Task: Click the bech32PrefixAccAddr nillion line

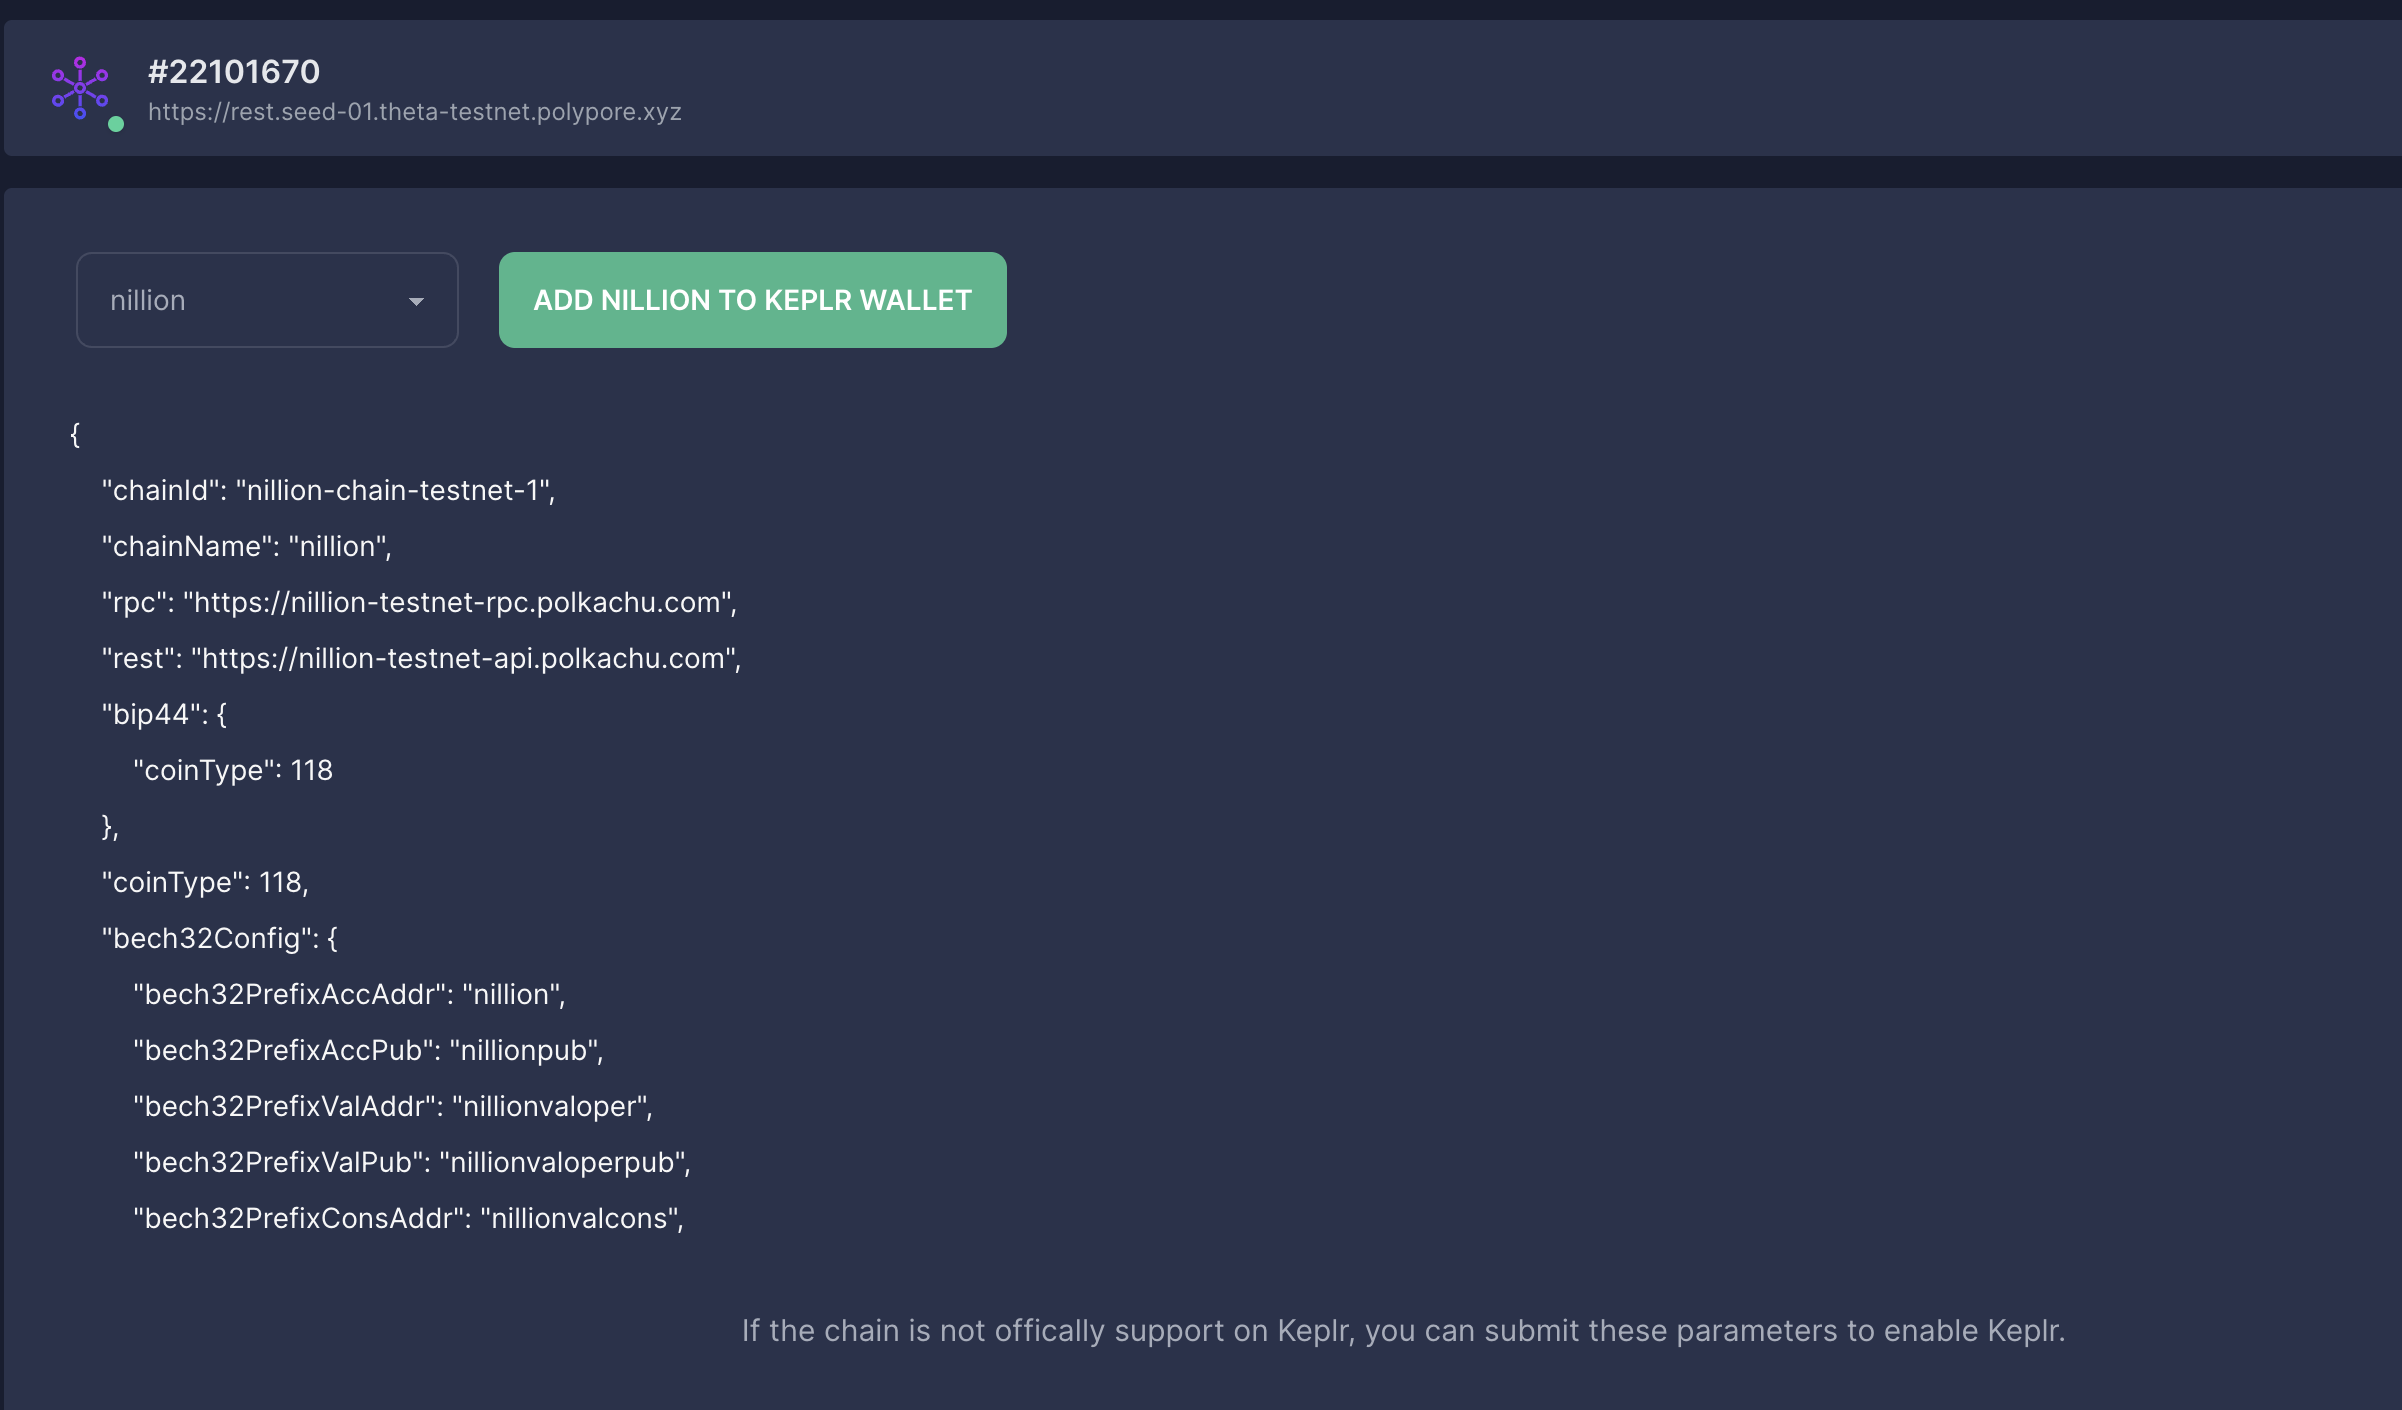Action: click(x=349, y=994)
